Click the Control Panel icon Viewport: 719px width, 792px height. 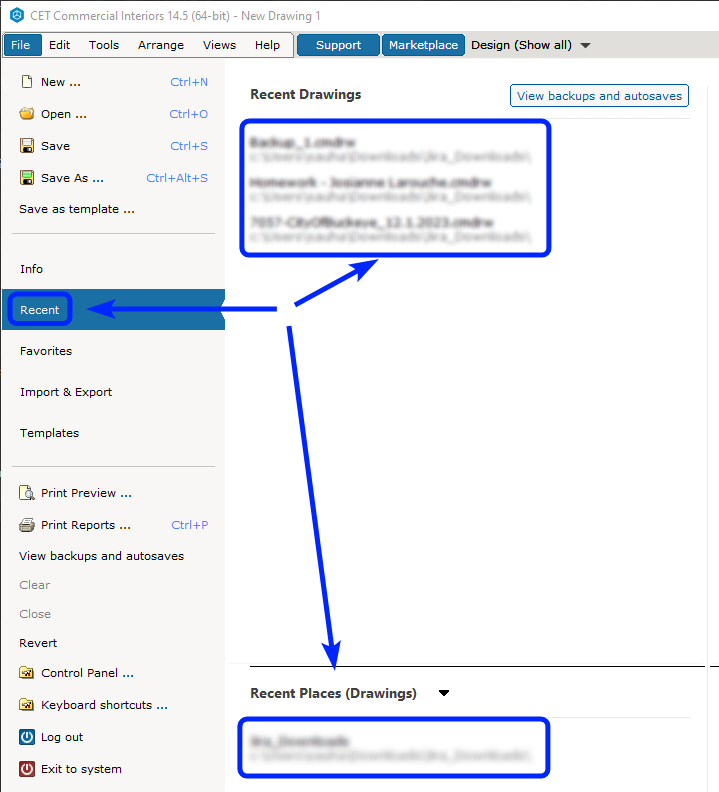click(x=27, y=673)
